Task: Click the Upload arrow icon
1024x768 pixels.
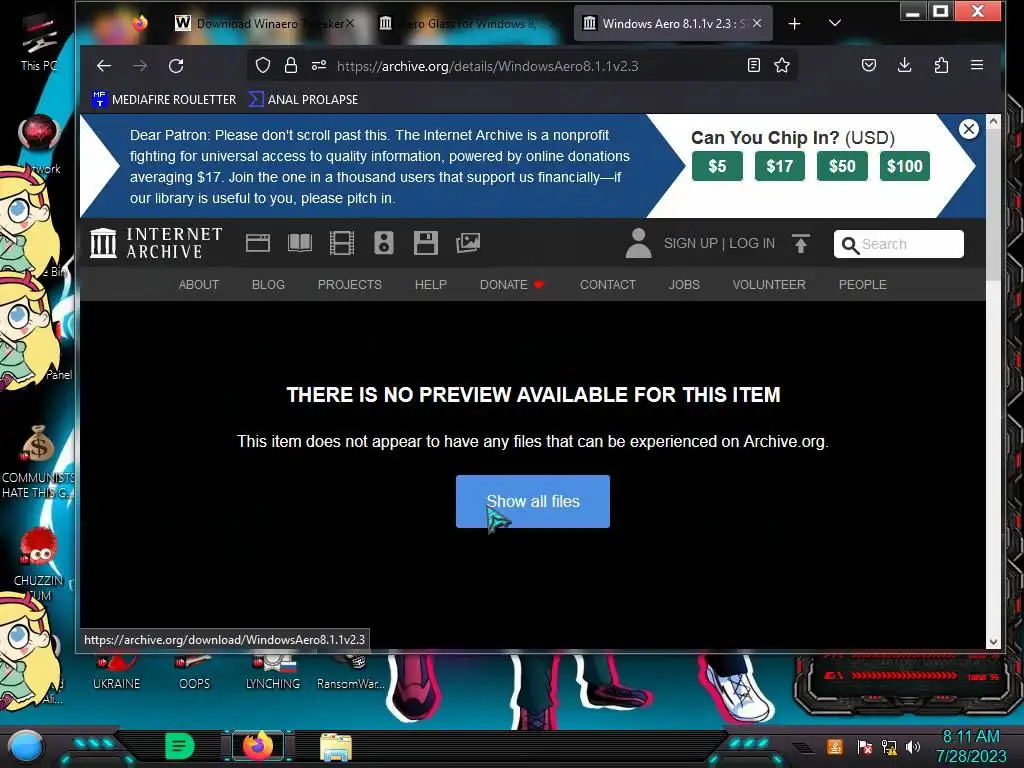Action: tap(801, 243)
